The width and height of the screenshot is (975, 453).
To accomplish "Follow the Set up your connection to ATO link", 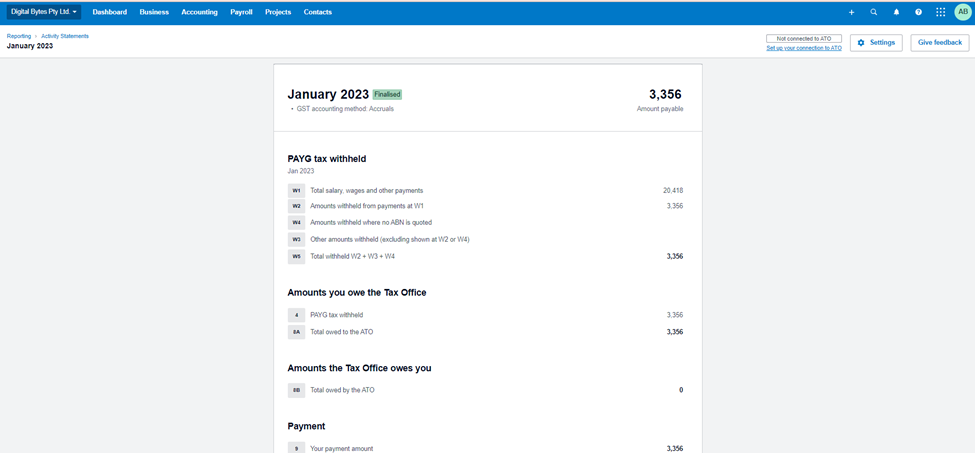I will pos(804,48).
